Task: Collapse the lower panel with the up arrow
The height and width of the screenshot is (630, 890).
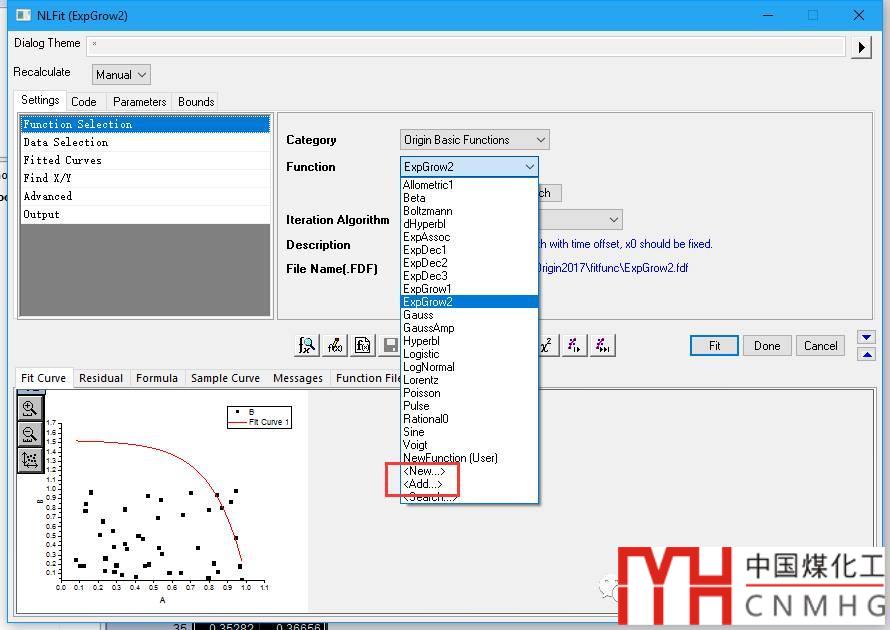Action: 867,354
